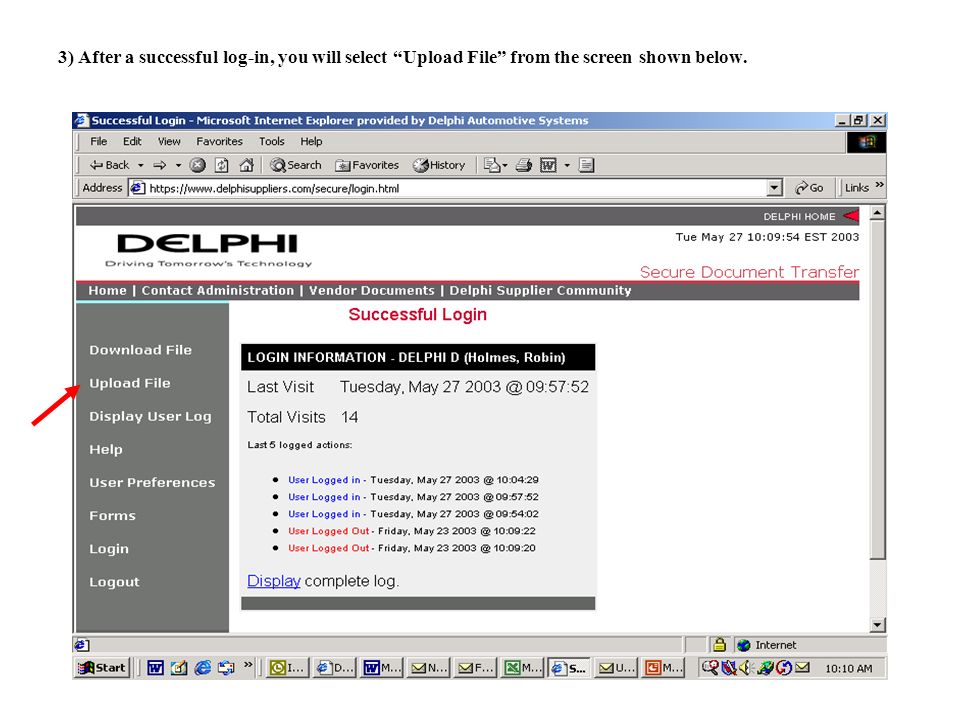Open User Preferences in sidebar
The image size is (960, 720).
pyautogui.click(x=152, y=482)
